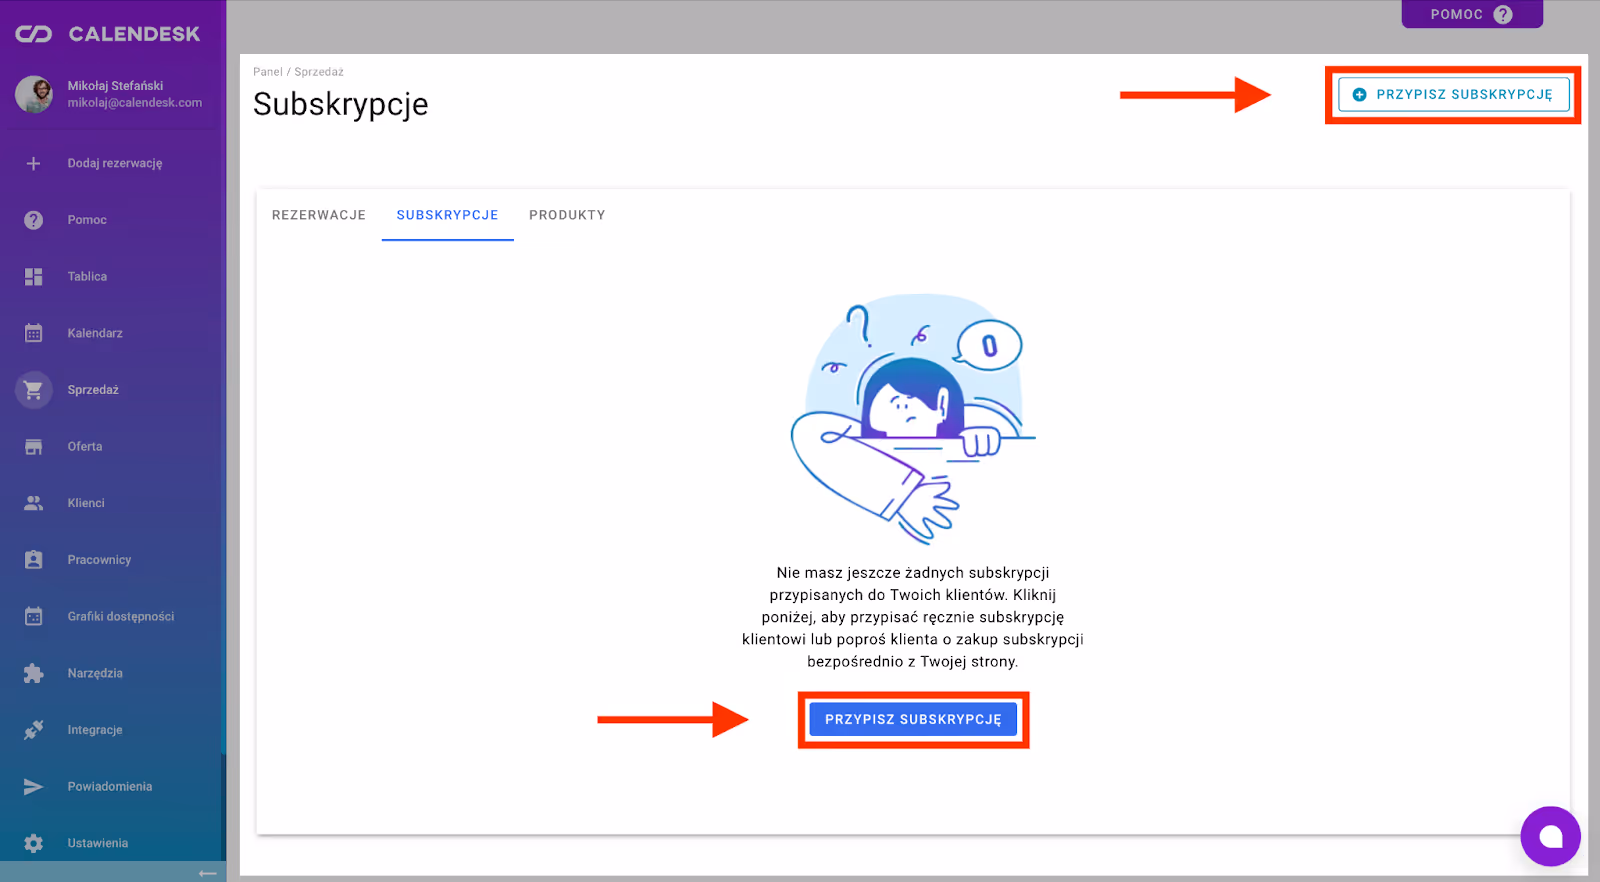Click the blue Przypisz subskrypcję button
The image size is (1600, 882).
point(912,719)
